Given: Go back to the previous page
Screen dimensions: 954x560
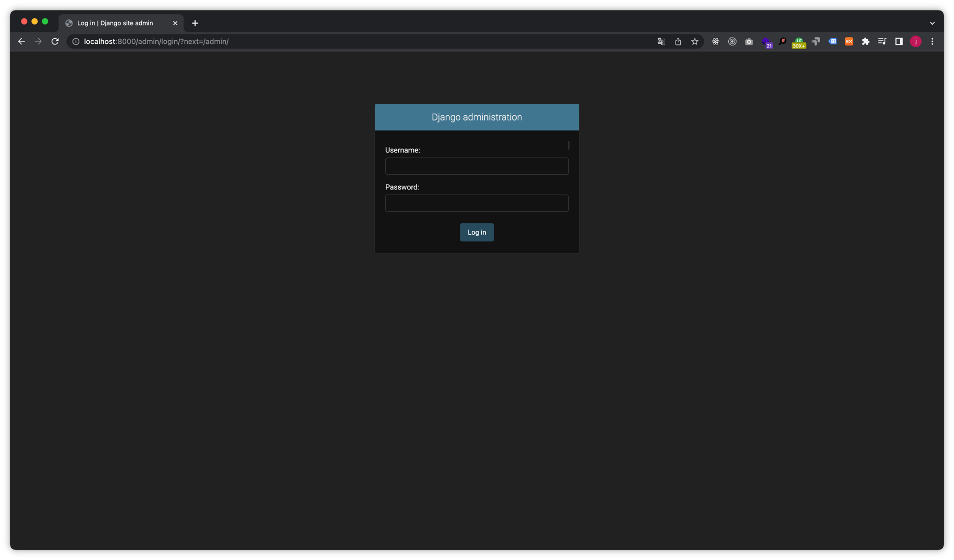Looking at the screenshot, I should 21,41.
